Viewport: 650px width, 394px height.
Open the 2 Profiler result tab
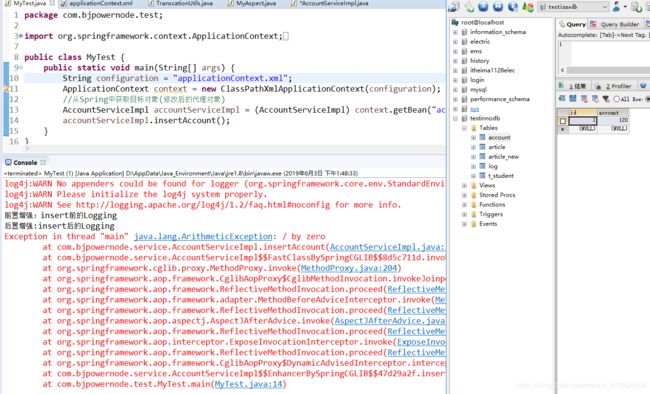pos(614,86)
